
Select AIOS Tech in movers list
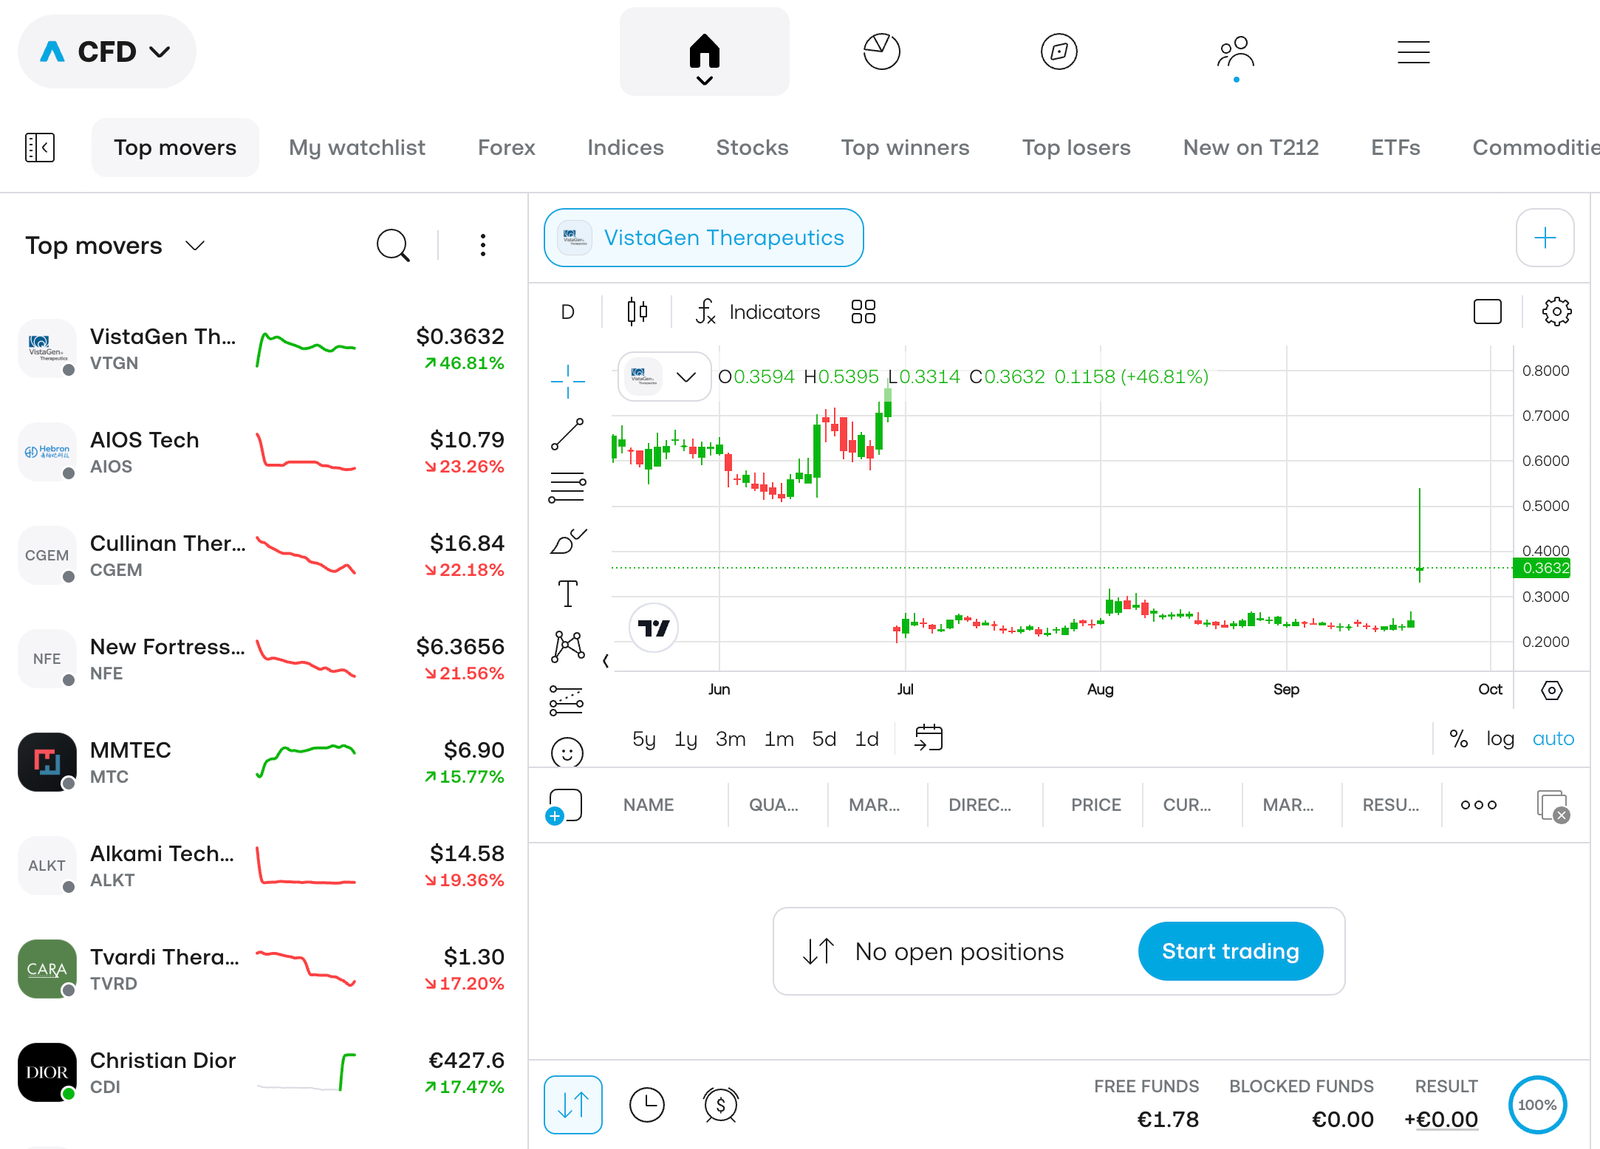264,453
